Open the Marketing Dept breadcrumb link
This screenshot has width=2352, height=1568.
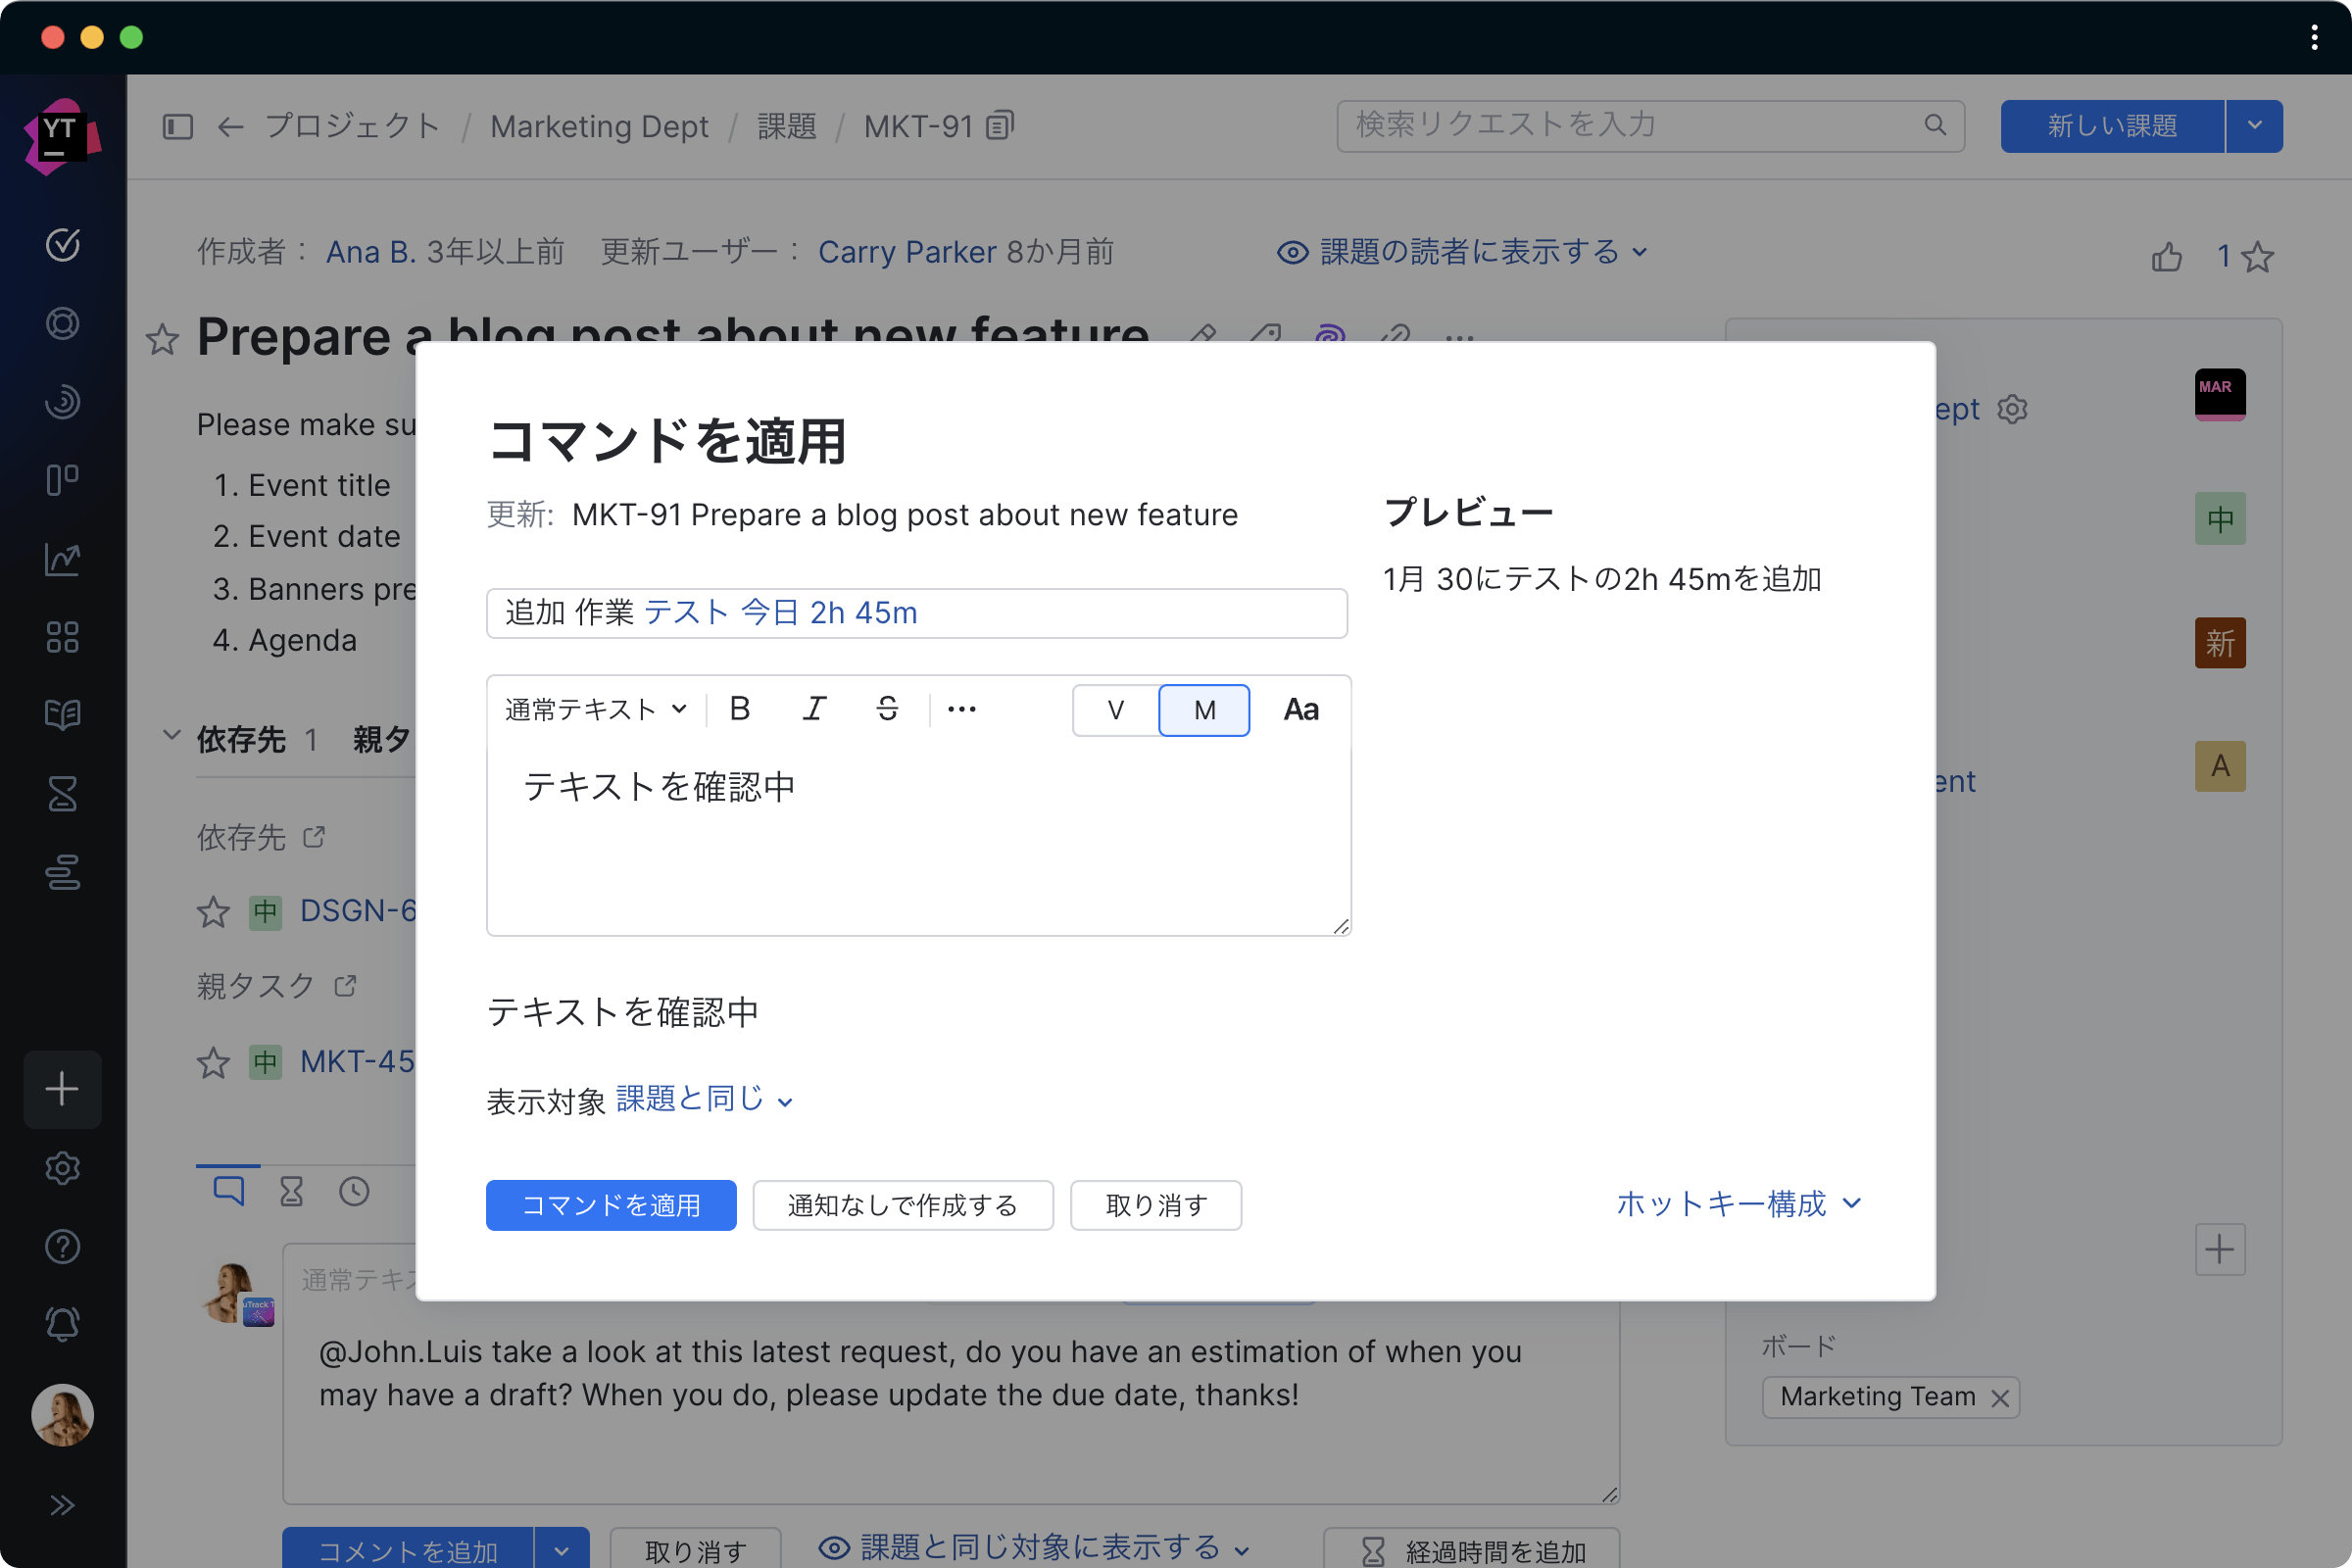pyautogui.click(x=598, y=126)
